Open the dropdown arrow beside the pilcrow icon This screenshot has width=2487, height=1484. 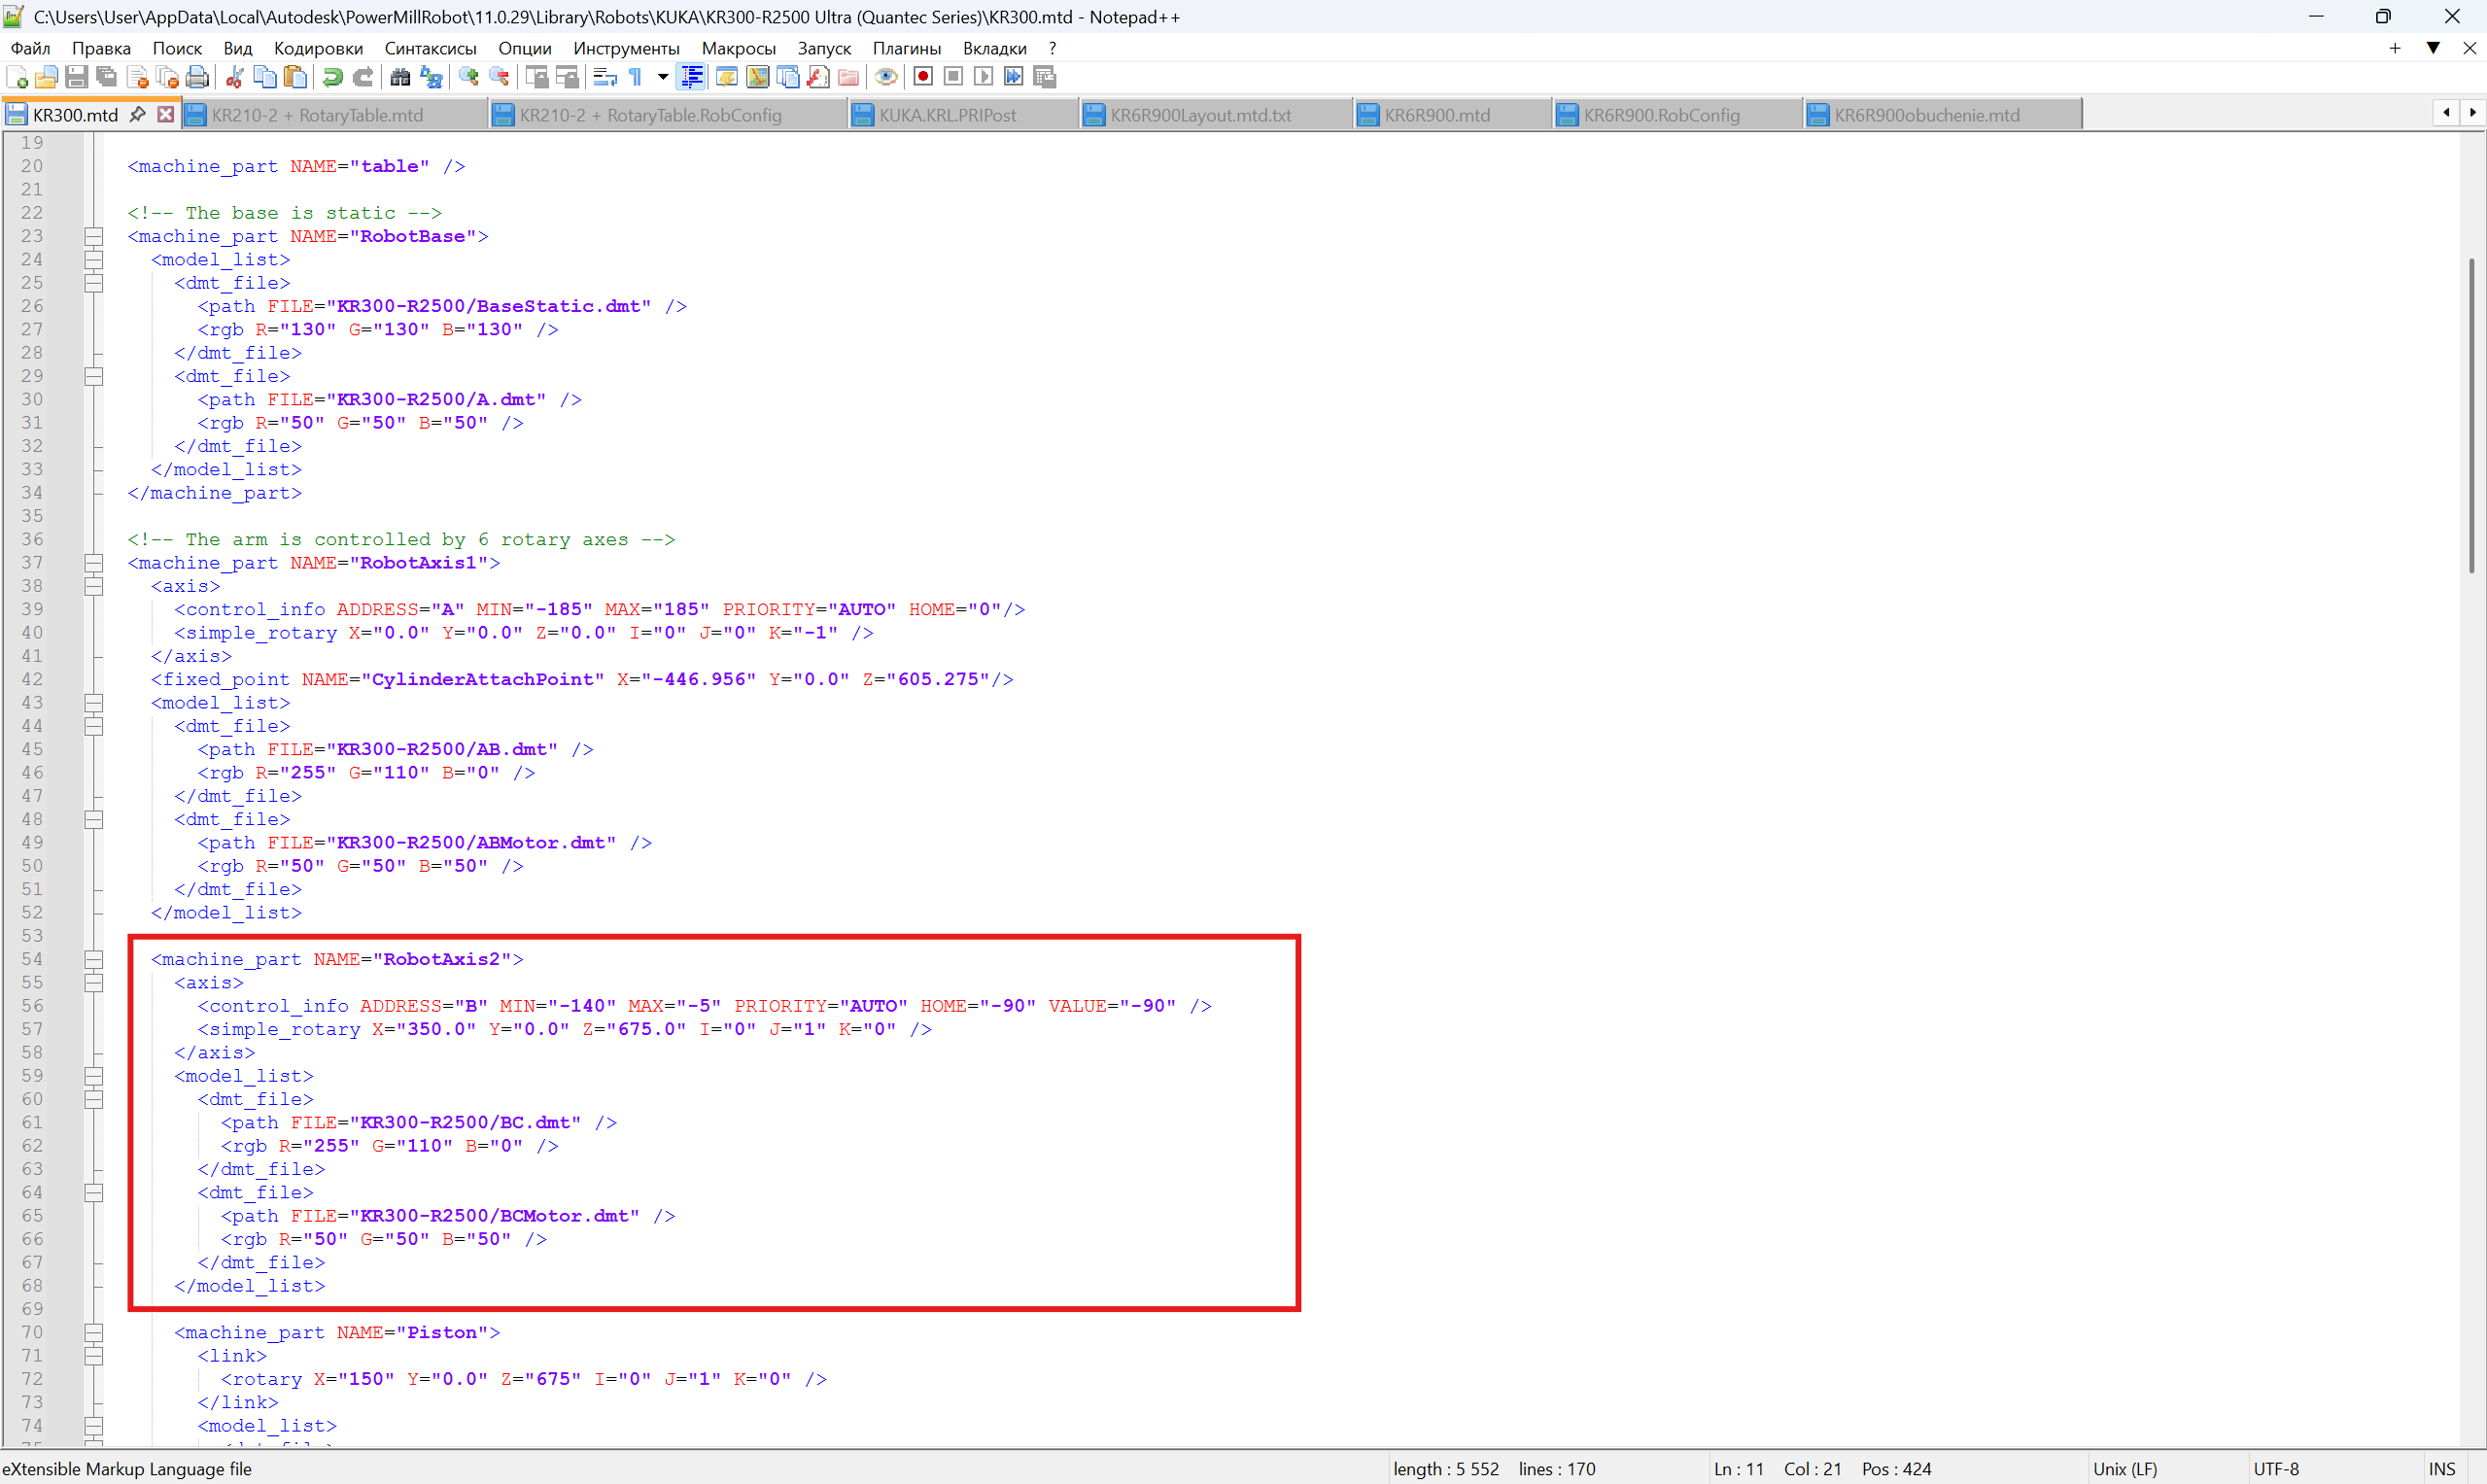(x=663, y=77)
